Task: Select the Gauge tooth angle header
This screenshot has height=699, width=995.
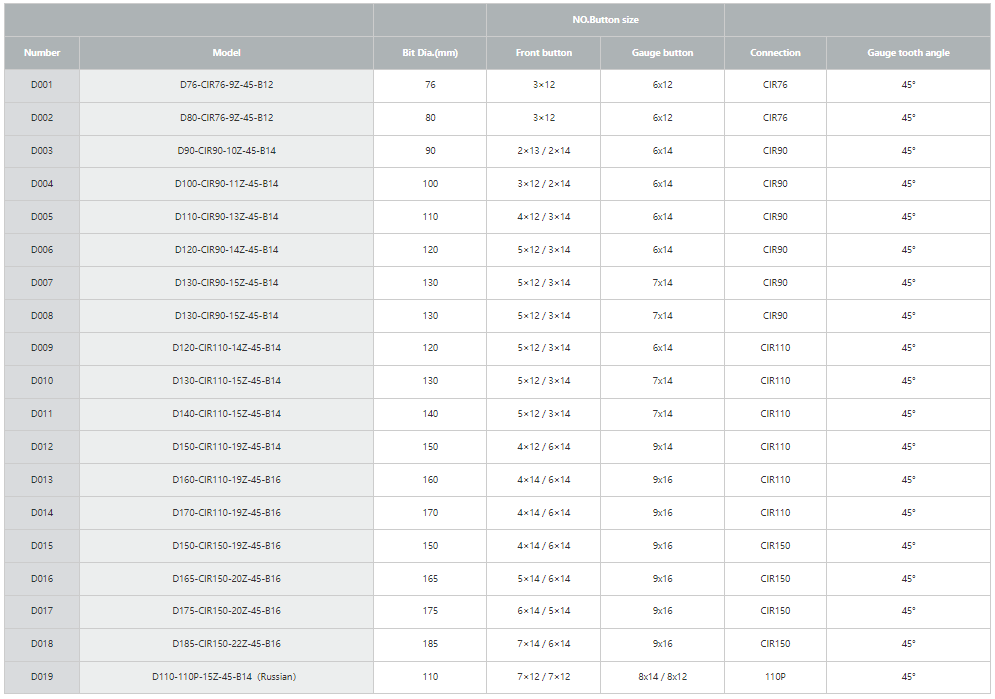Action: [x=909, y=53]
